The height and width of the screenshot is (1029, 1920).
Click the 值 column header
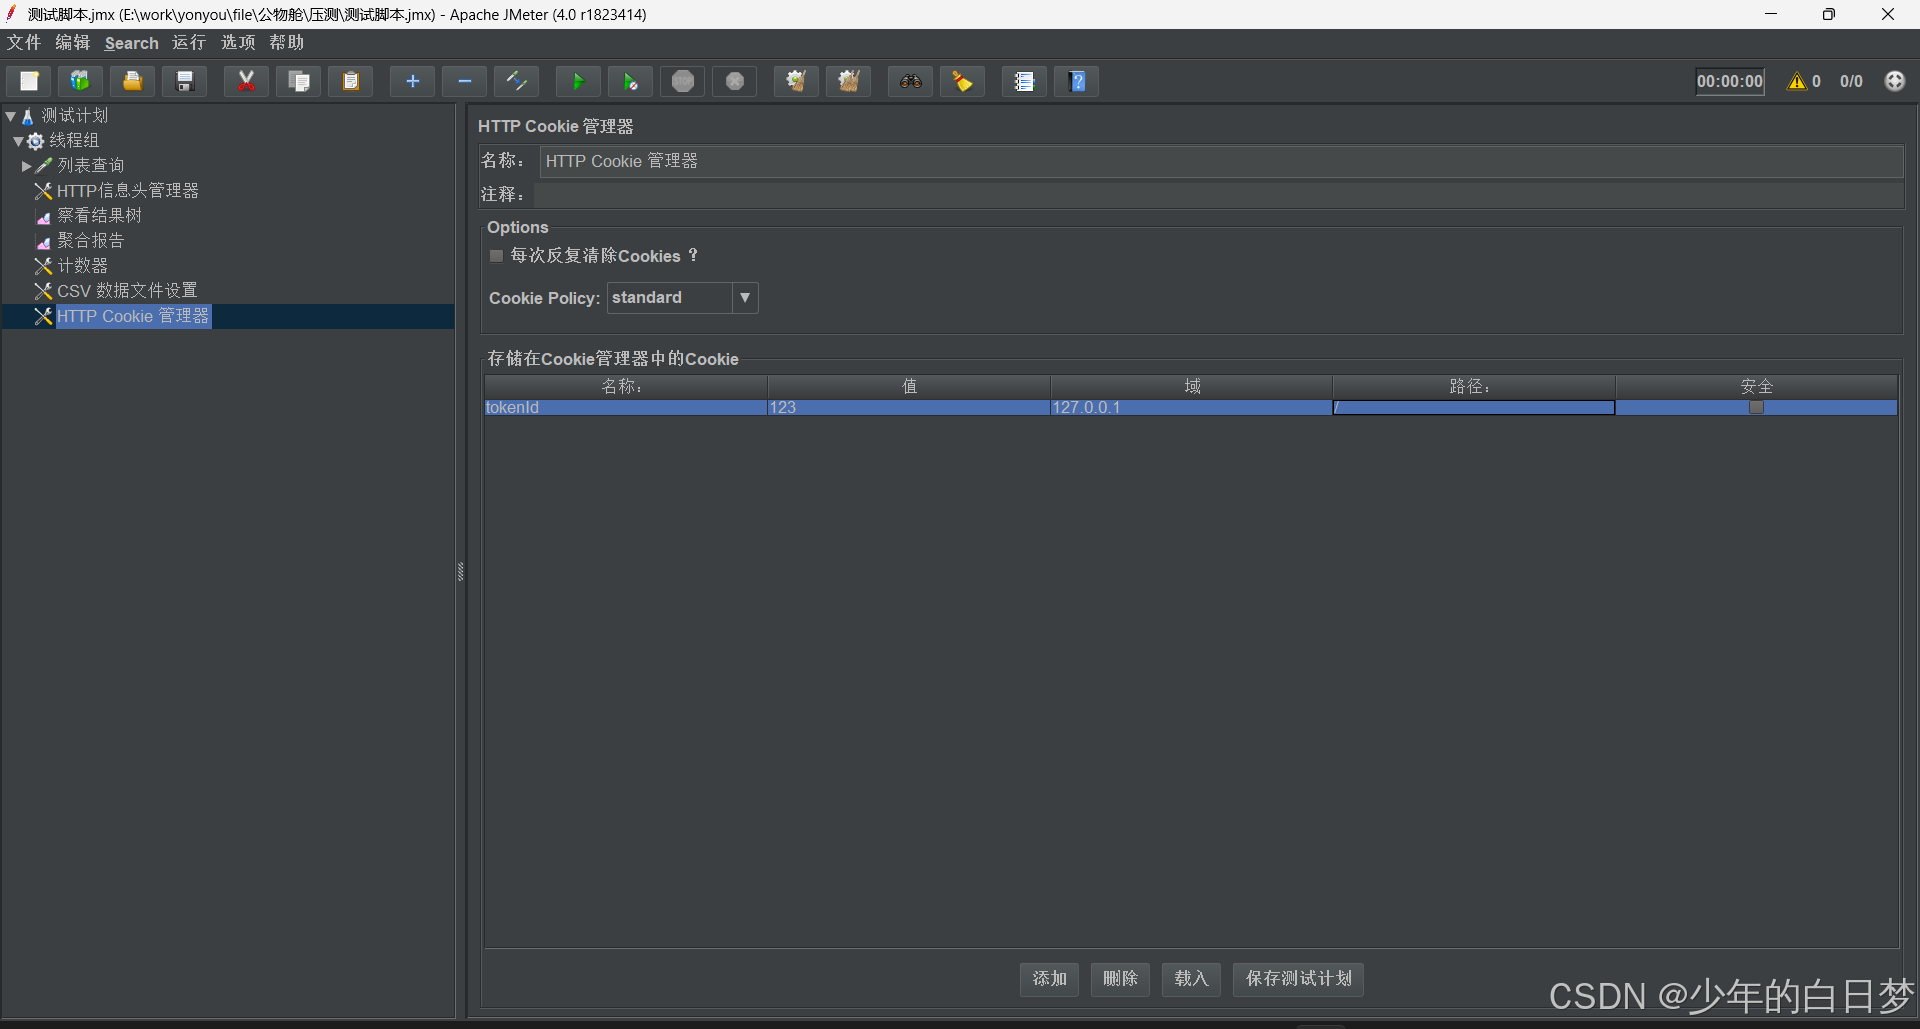pyautogui.click(x=909, y=386)
